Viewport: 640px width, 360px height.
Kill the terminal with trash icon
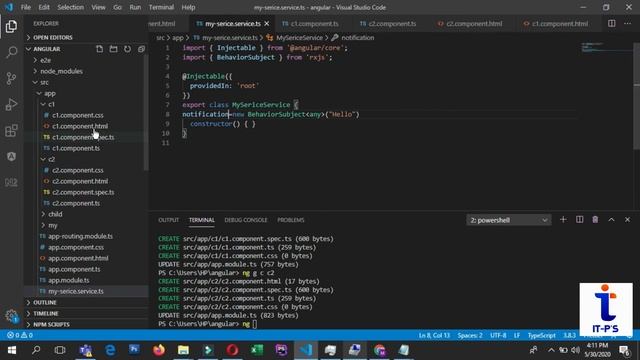(x=595, y=220)
